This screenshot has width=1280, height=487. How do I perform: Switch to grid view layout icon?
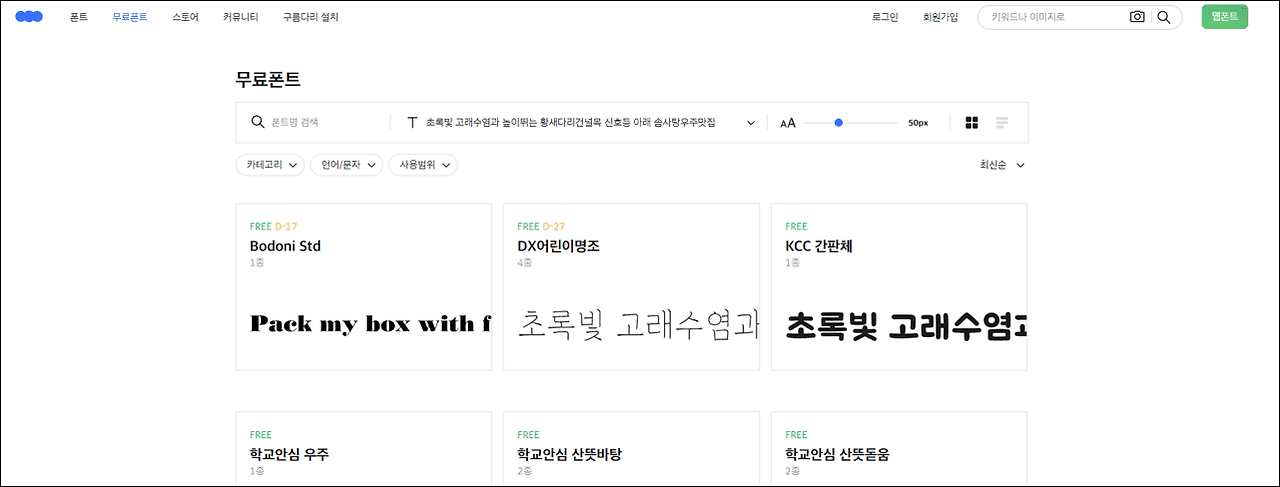click(x=971, y=123)
